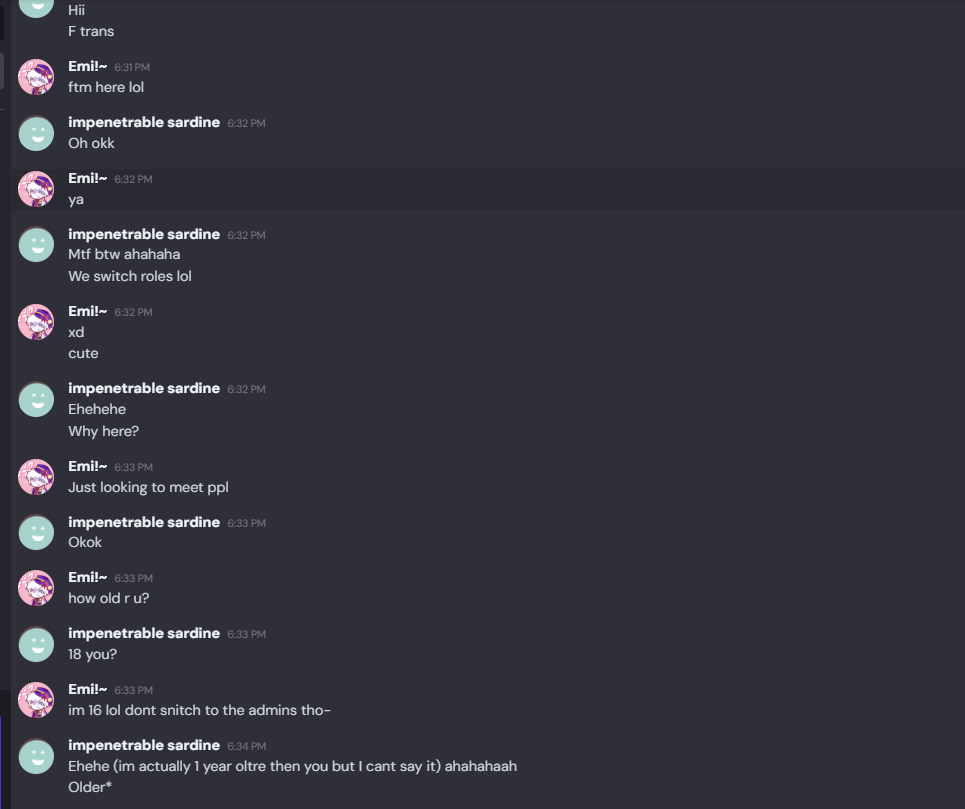Screen dimensions: 965x809
Task: Select sardine avatar beside "Mtf btw ahahaha"
Action: 37,245
